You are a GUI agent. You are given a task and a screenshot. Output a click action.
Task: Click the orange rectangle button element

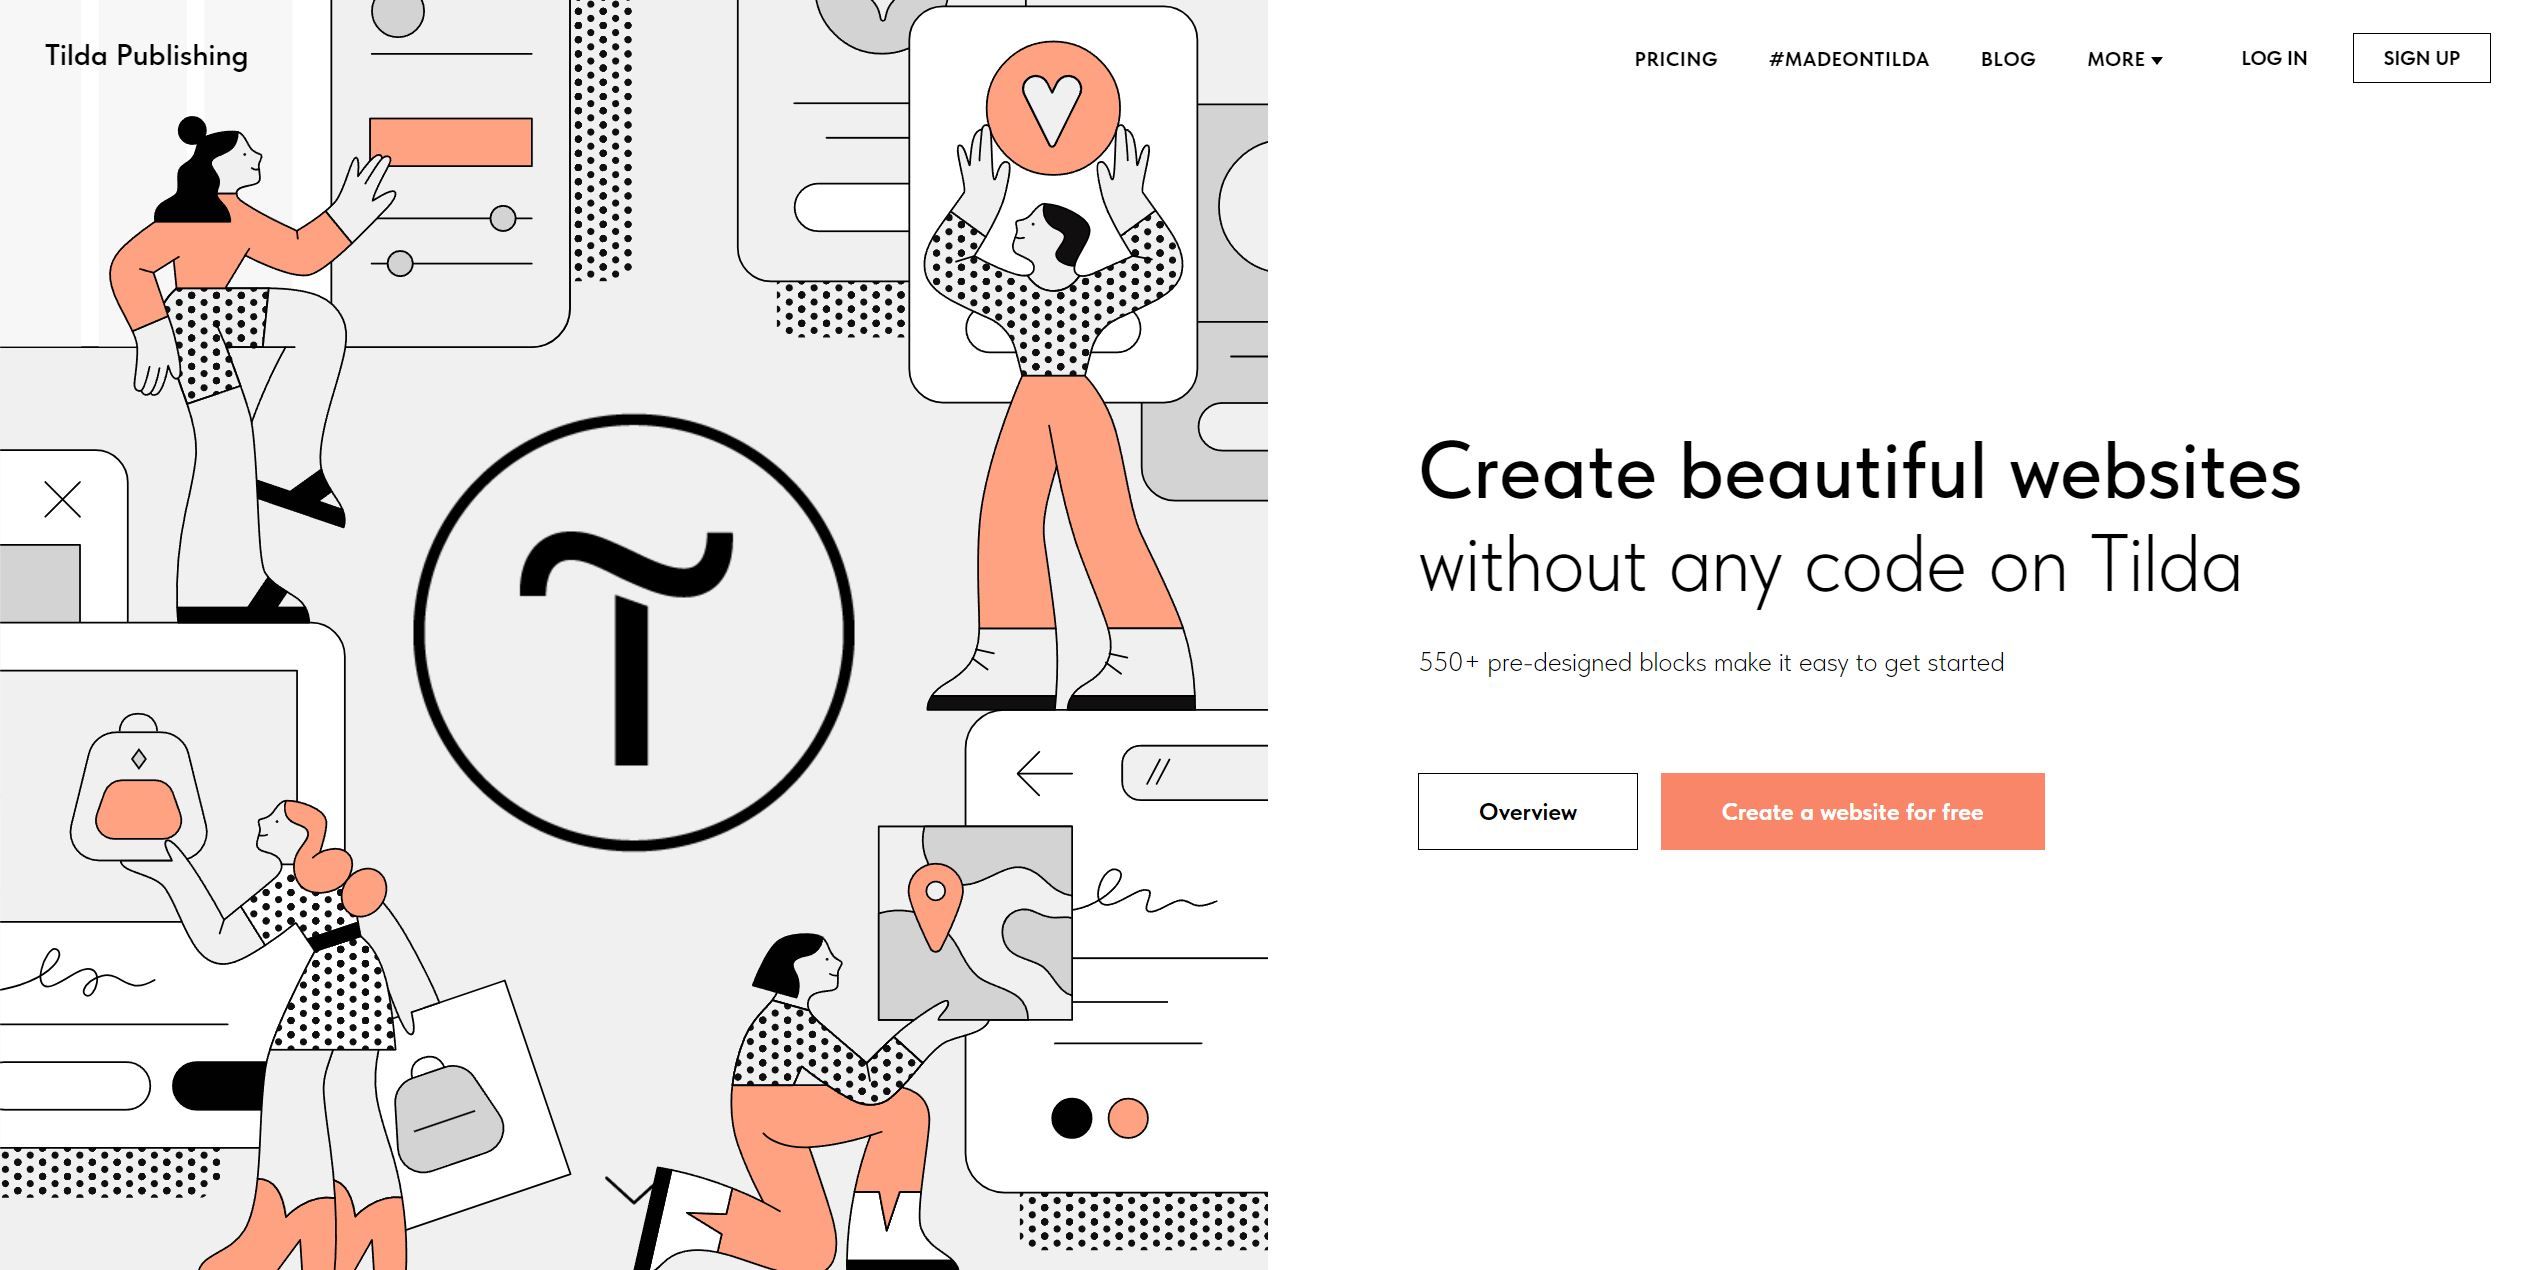click(1854, 812)
